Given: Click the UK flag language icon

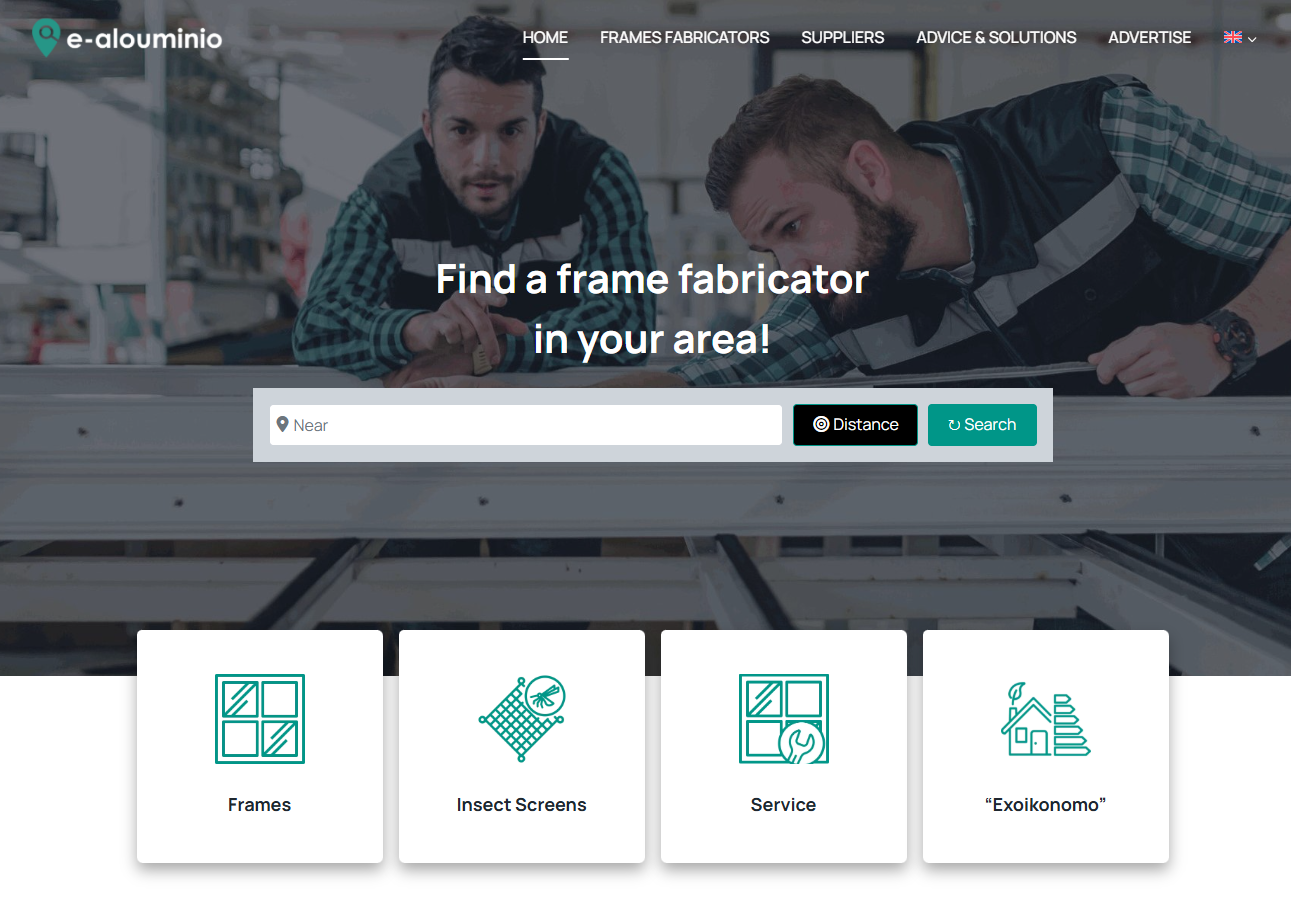Looking at the screenshot, I should point(1232,38).
